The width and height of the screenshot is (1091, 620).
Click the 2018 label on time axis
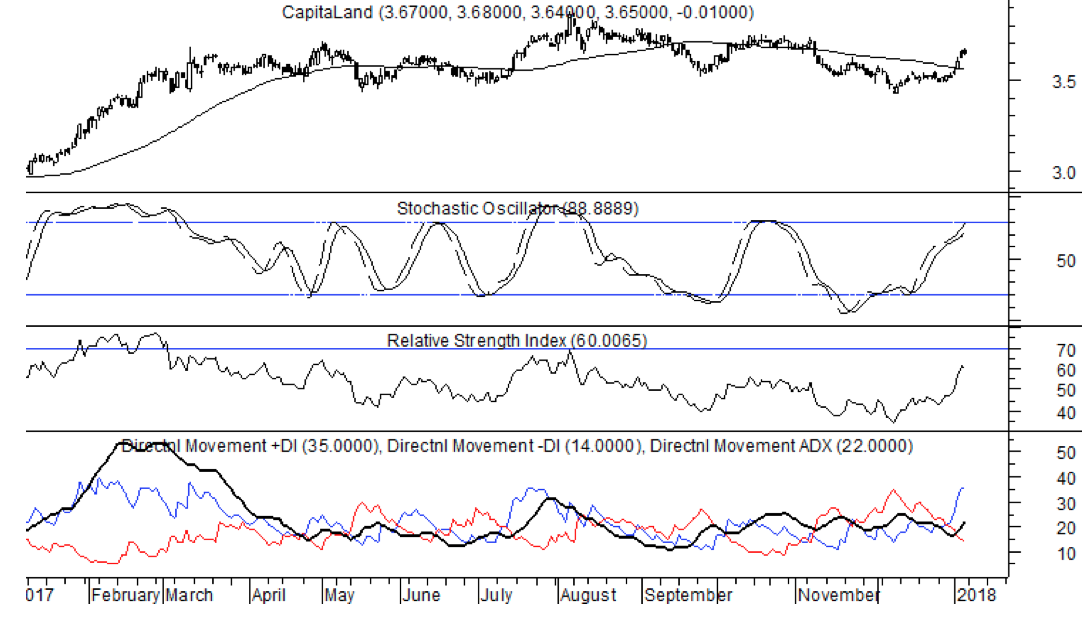click(x=977, y=596)
